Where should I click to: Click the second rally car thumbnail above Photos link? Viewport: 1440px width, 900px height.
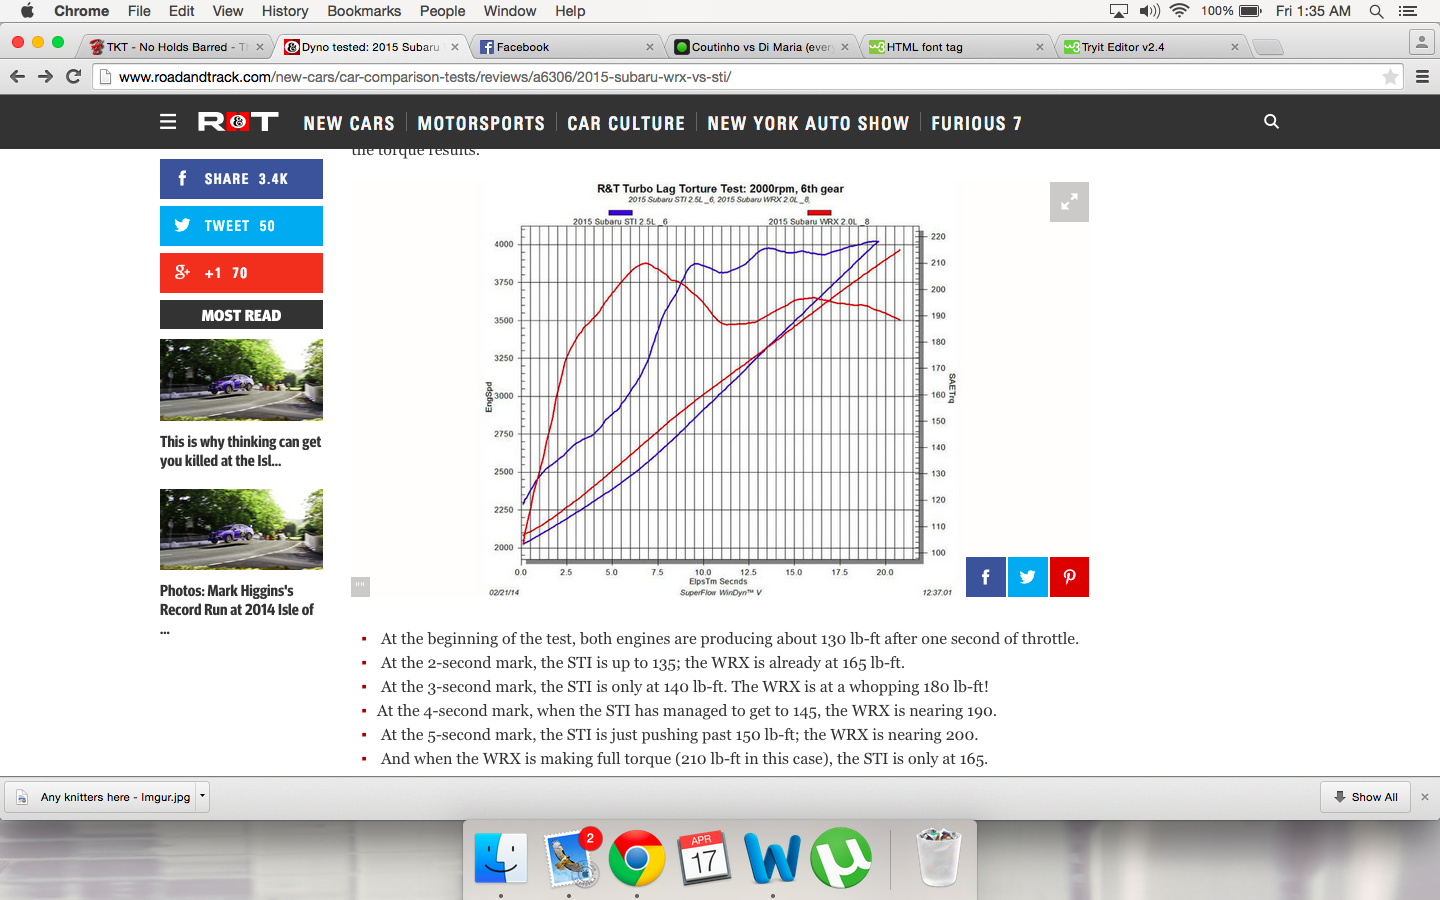(241, 529)
